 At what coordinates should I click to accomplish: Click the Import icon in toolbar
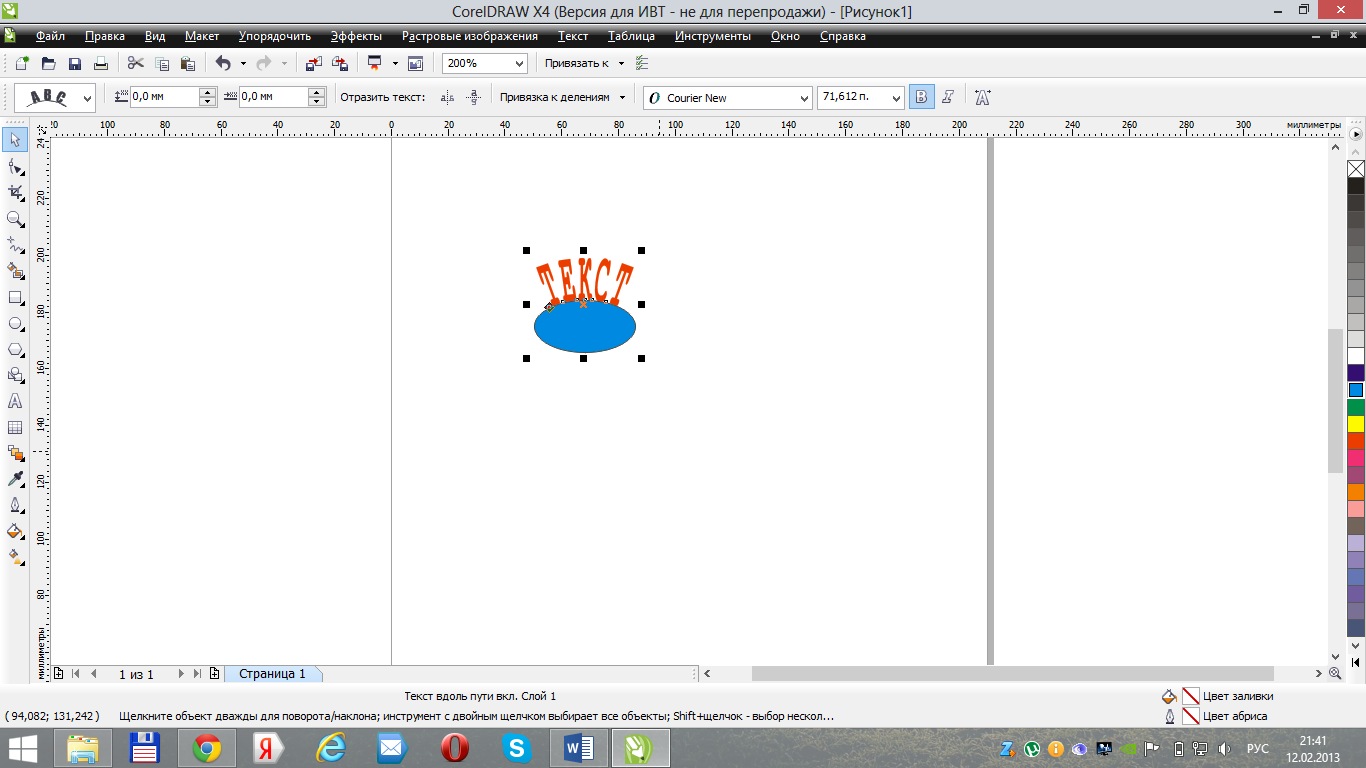coord(313,64)
